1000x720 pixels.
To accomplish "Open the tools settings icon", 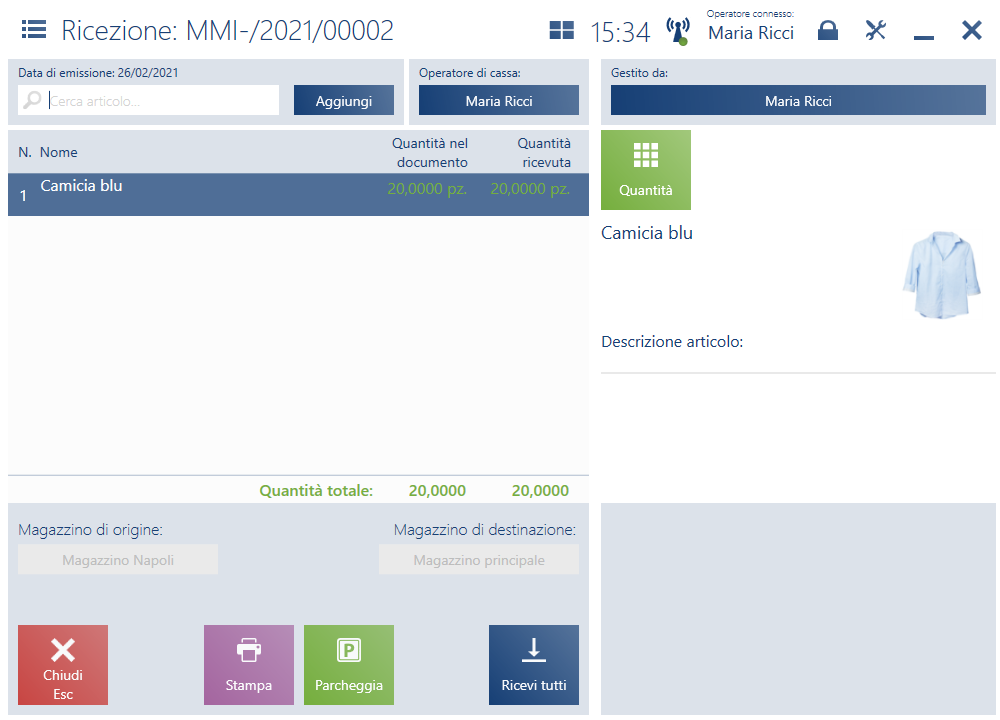I will coord(876,30).
